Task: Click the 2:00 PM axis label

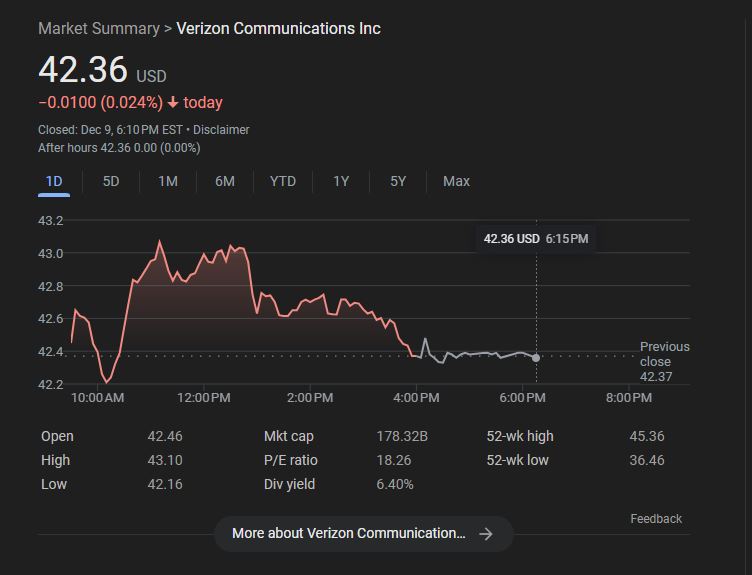Action: click(310, 398)
